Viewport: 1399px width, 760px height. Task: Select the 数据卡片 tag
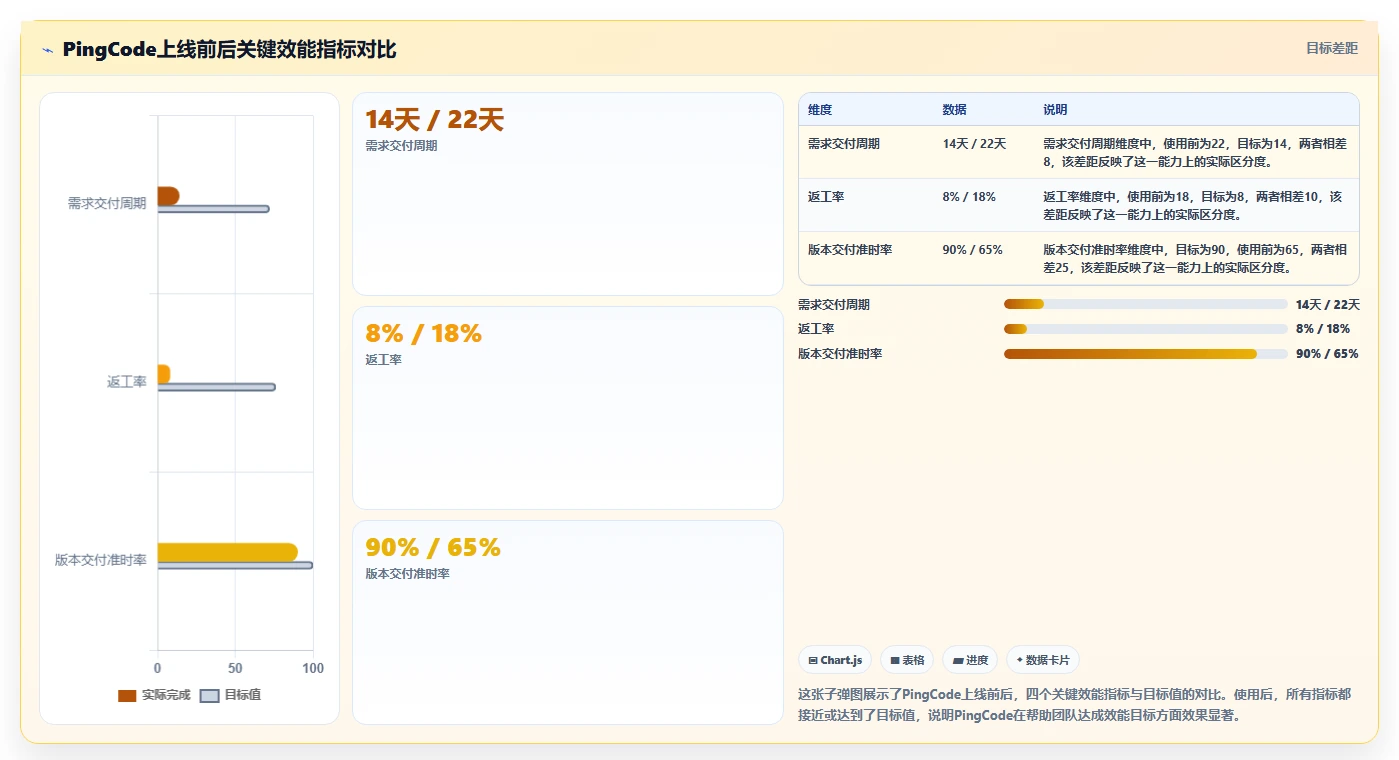(x=1043, y=660)
